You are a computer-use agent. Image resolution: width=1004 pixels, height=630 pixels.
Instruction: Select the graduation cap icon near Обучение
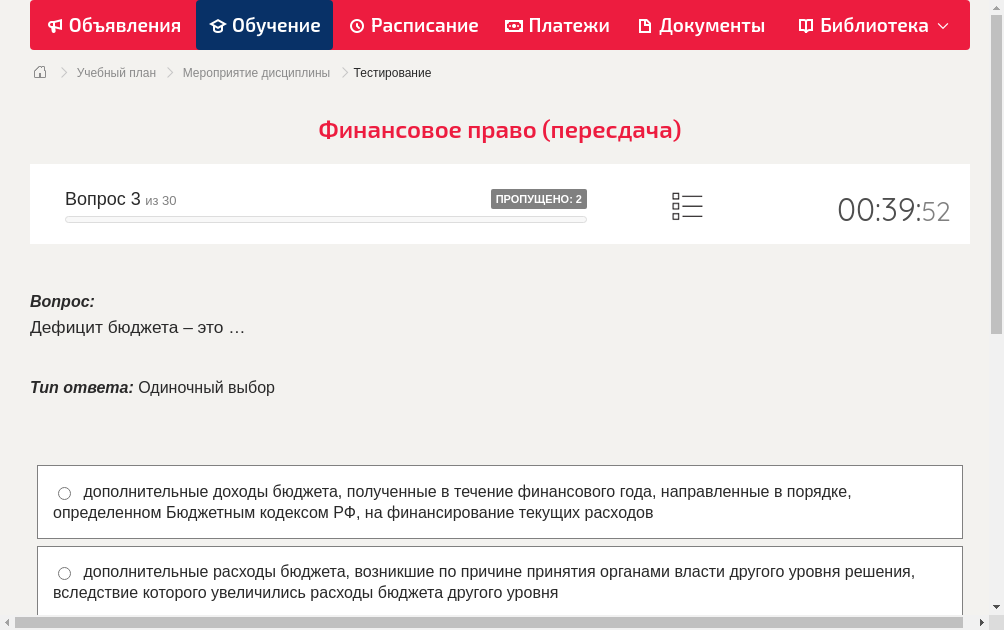click(217, 25)
